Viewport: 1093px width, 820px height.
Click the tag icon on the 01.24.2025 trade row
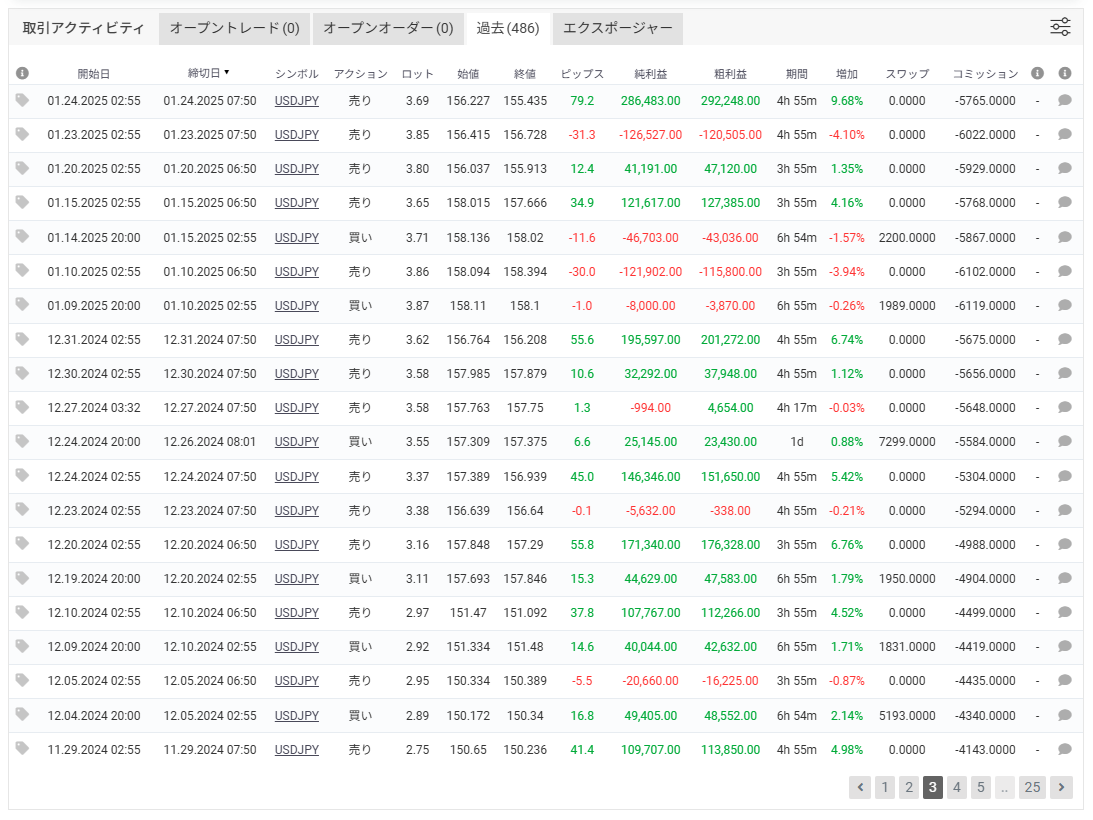pos(22,100)
